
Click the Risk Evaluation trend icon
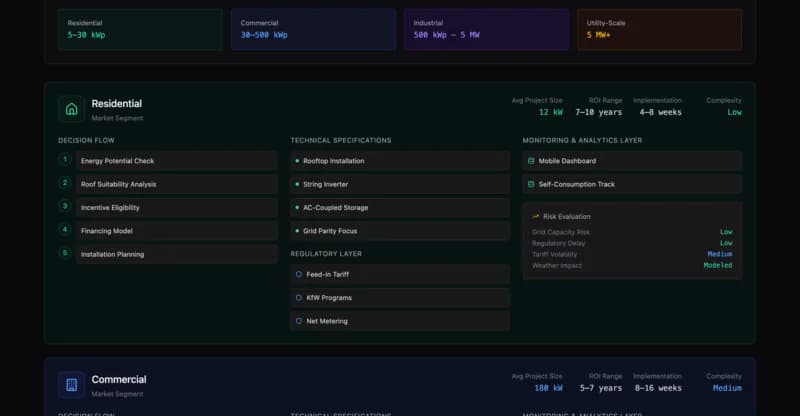(x=534, y=216)
